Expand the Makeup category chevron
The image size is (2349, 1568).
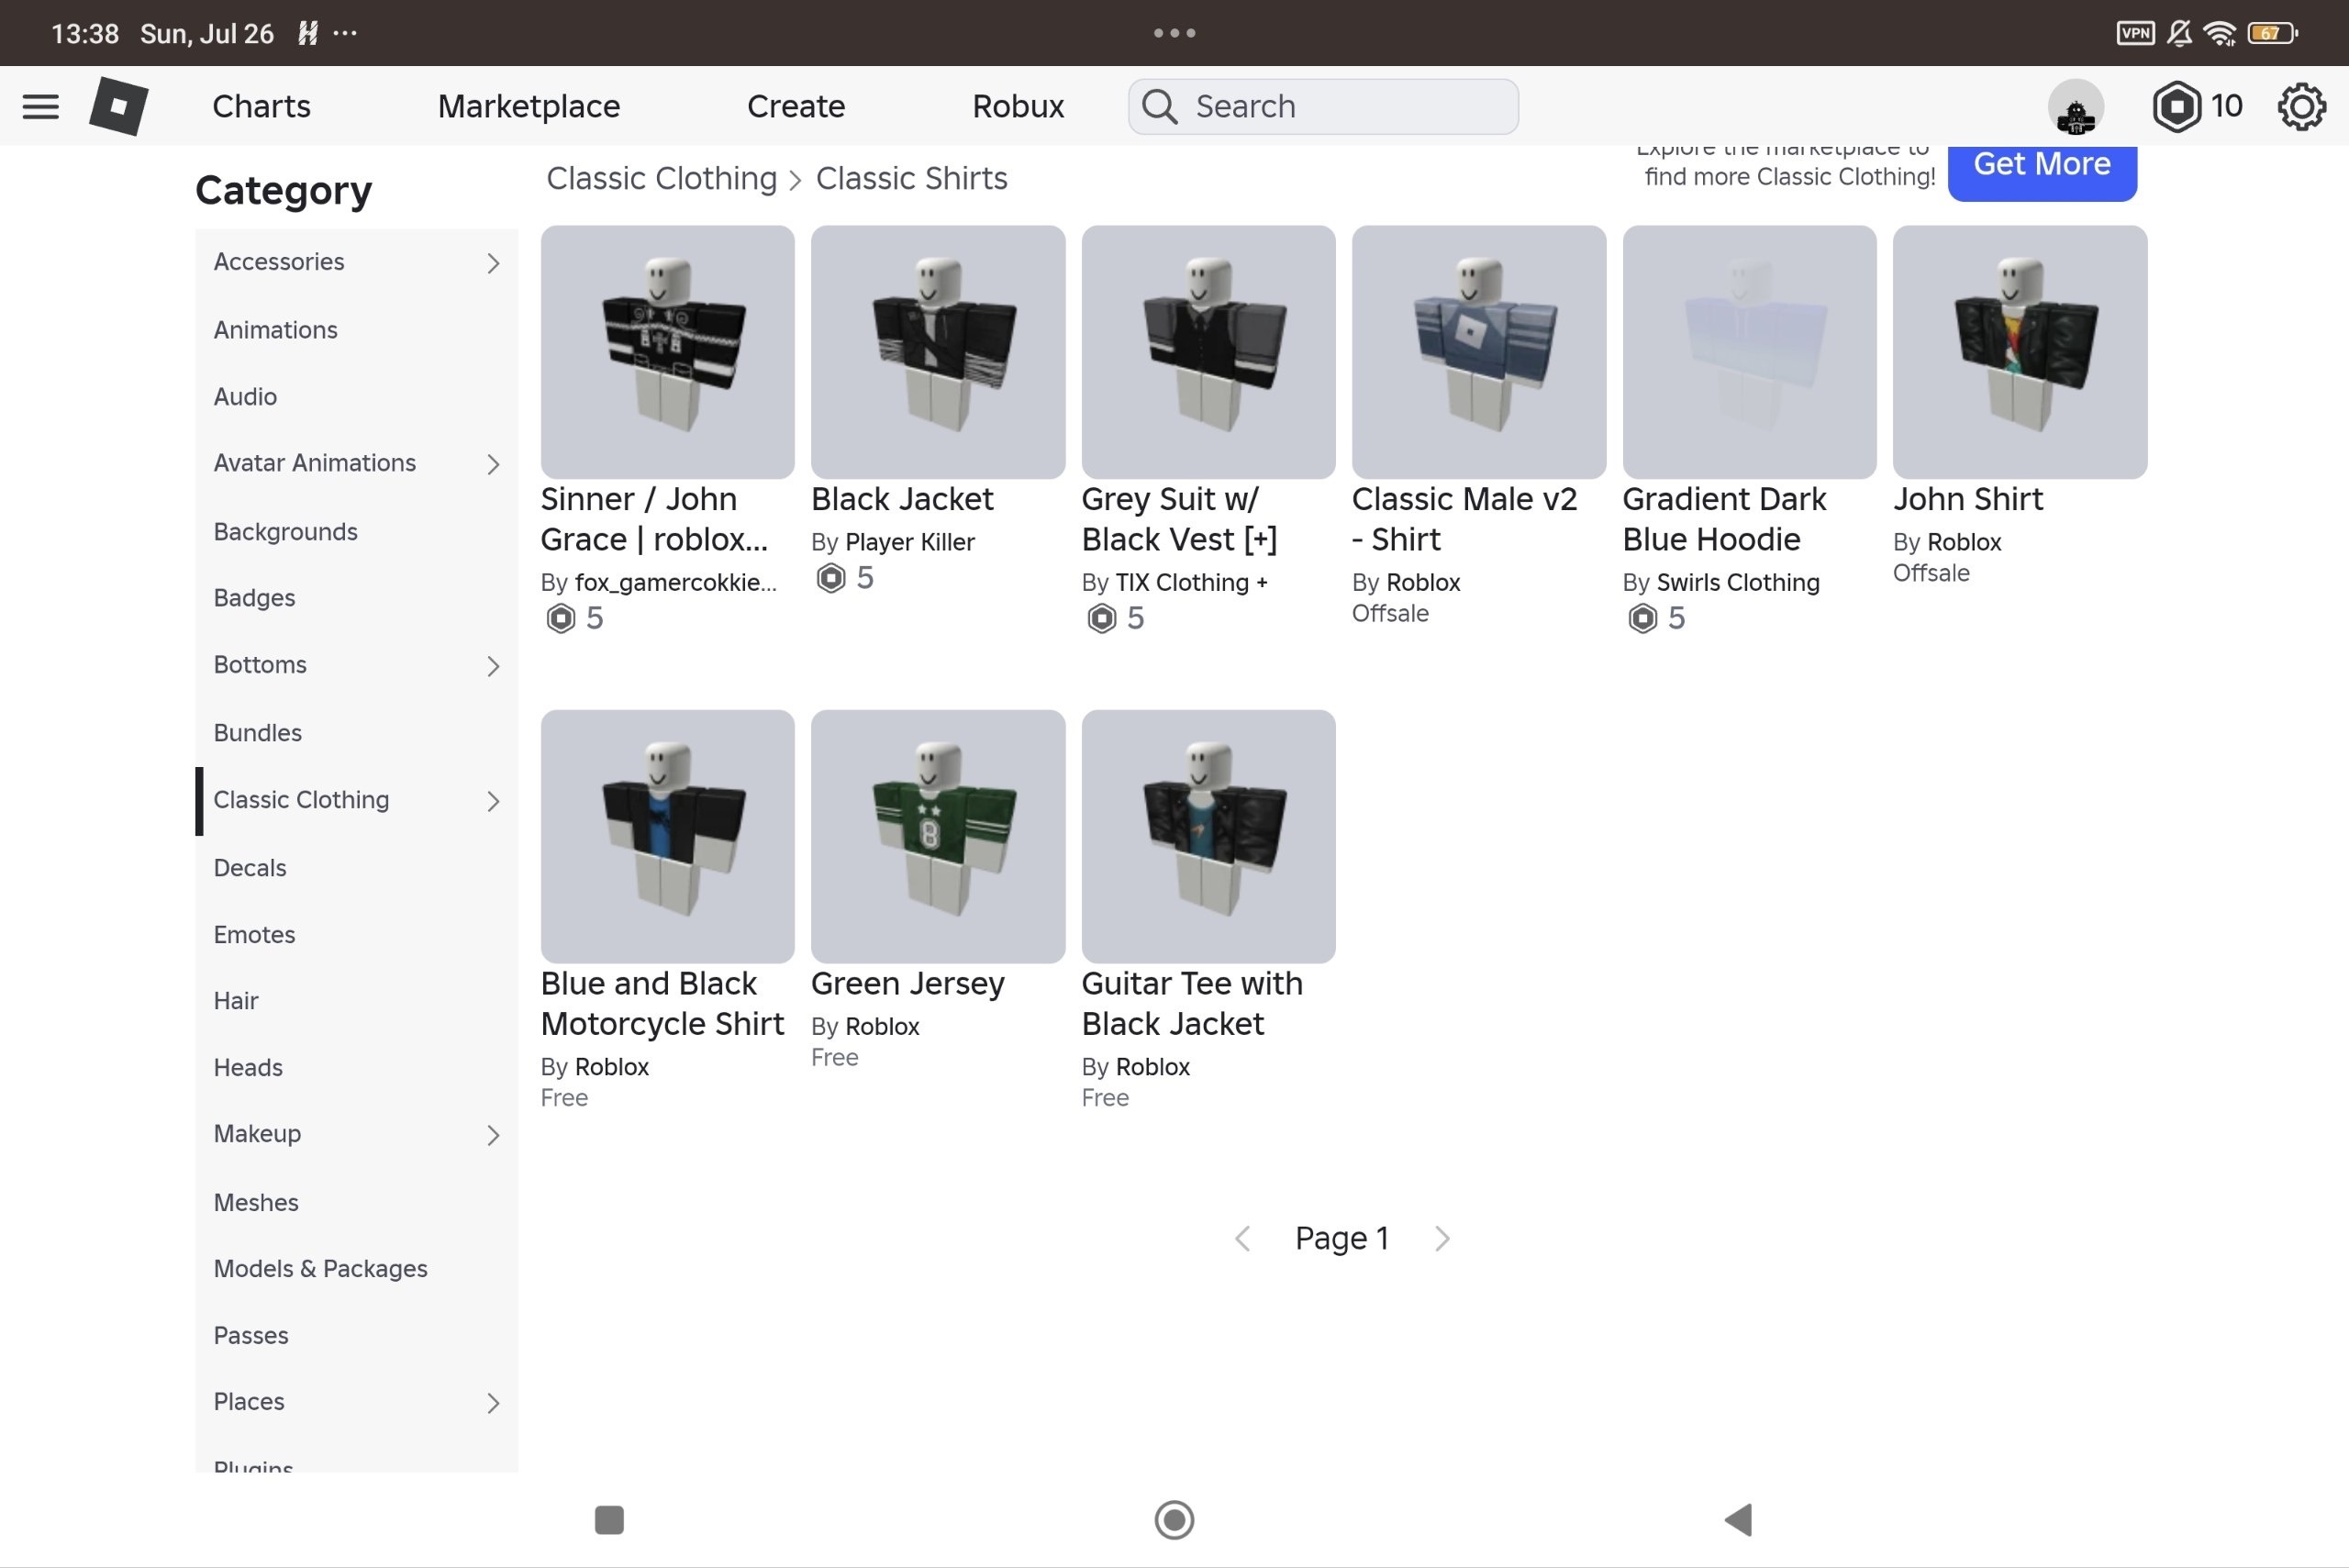coord(493,1135)
